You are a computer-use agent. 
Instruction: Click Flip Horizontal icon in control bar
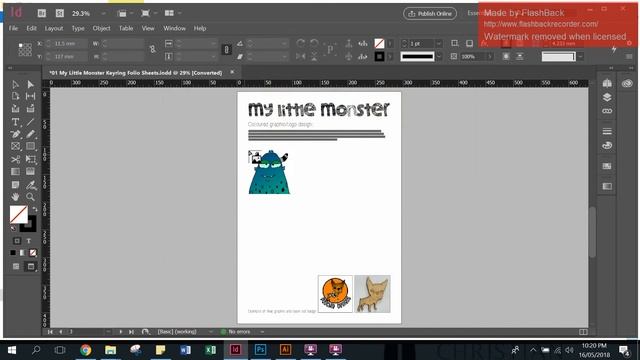(300, 56)
